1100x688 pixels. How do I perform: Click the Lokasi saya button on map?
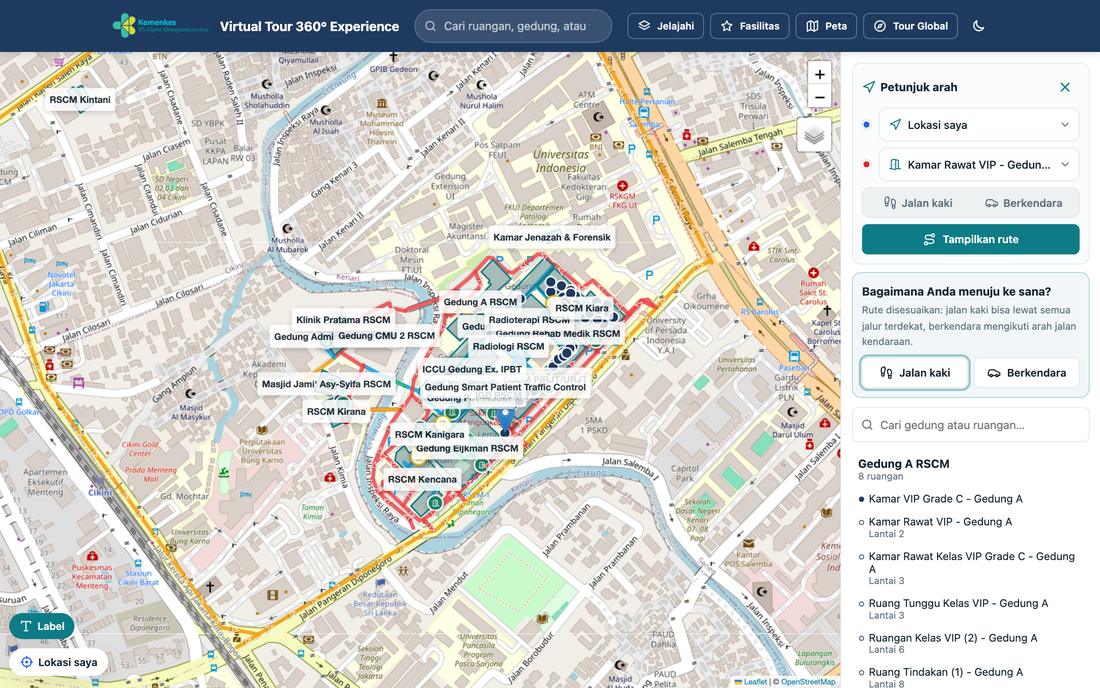[x=59, y=662]
